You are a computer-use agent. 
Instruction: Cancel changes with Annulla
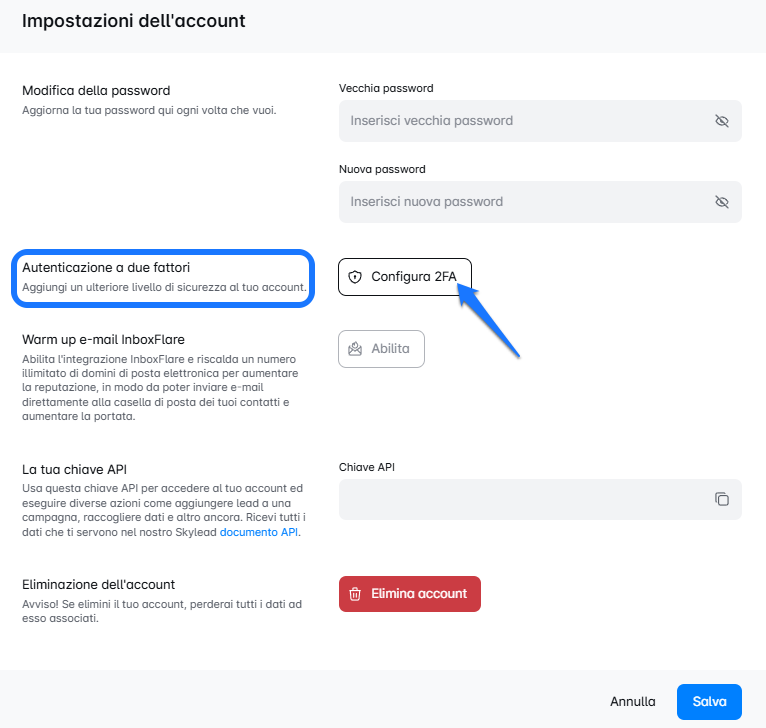pos(633,702)
